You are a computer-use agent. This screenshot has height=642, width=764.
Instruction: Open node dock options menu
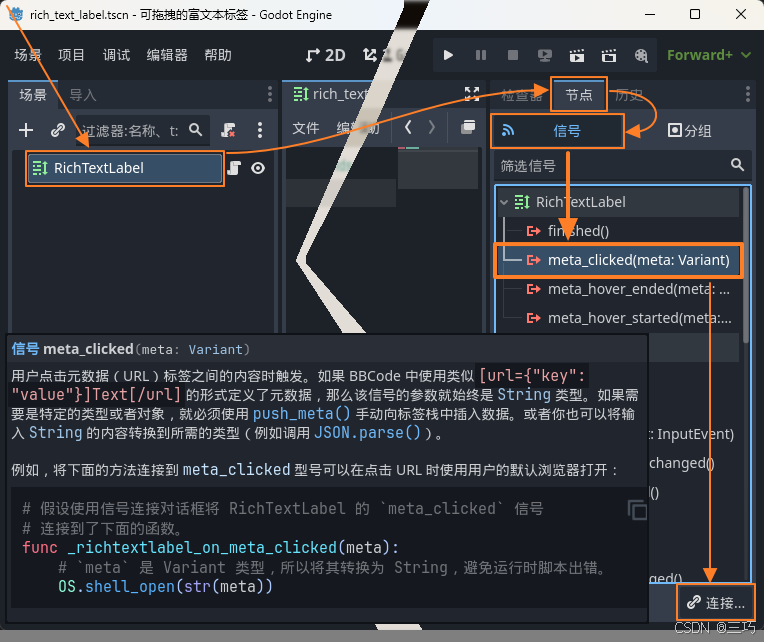click(747, 94)
